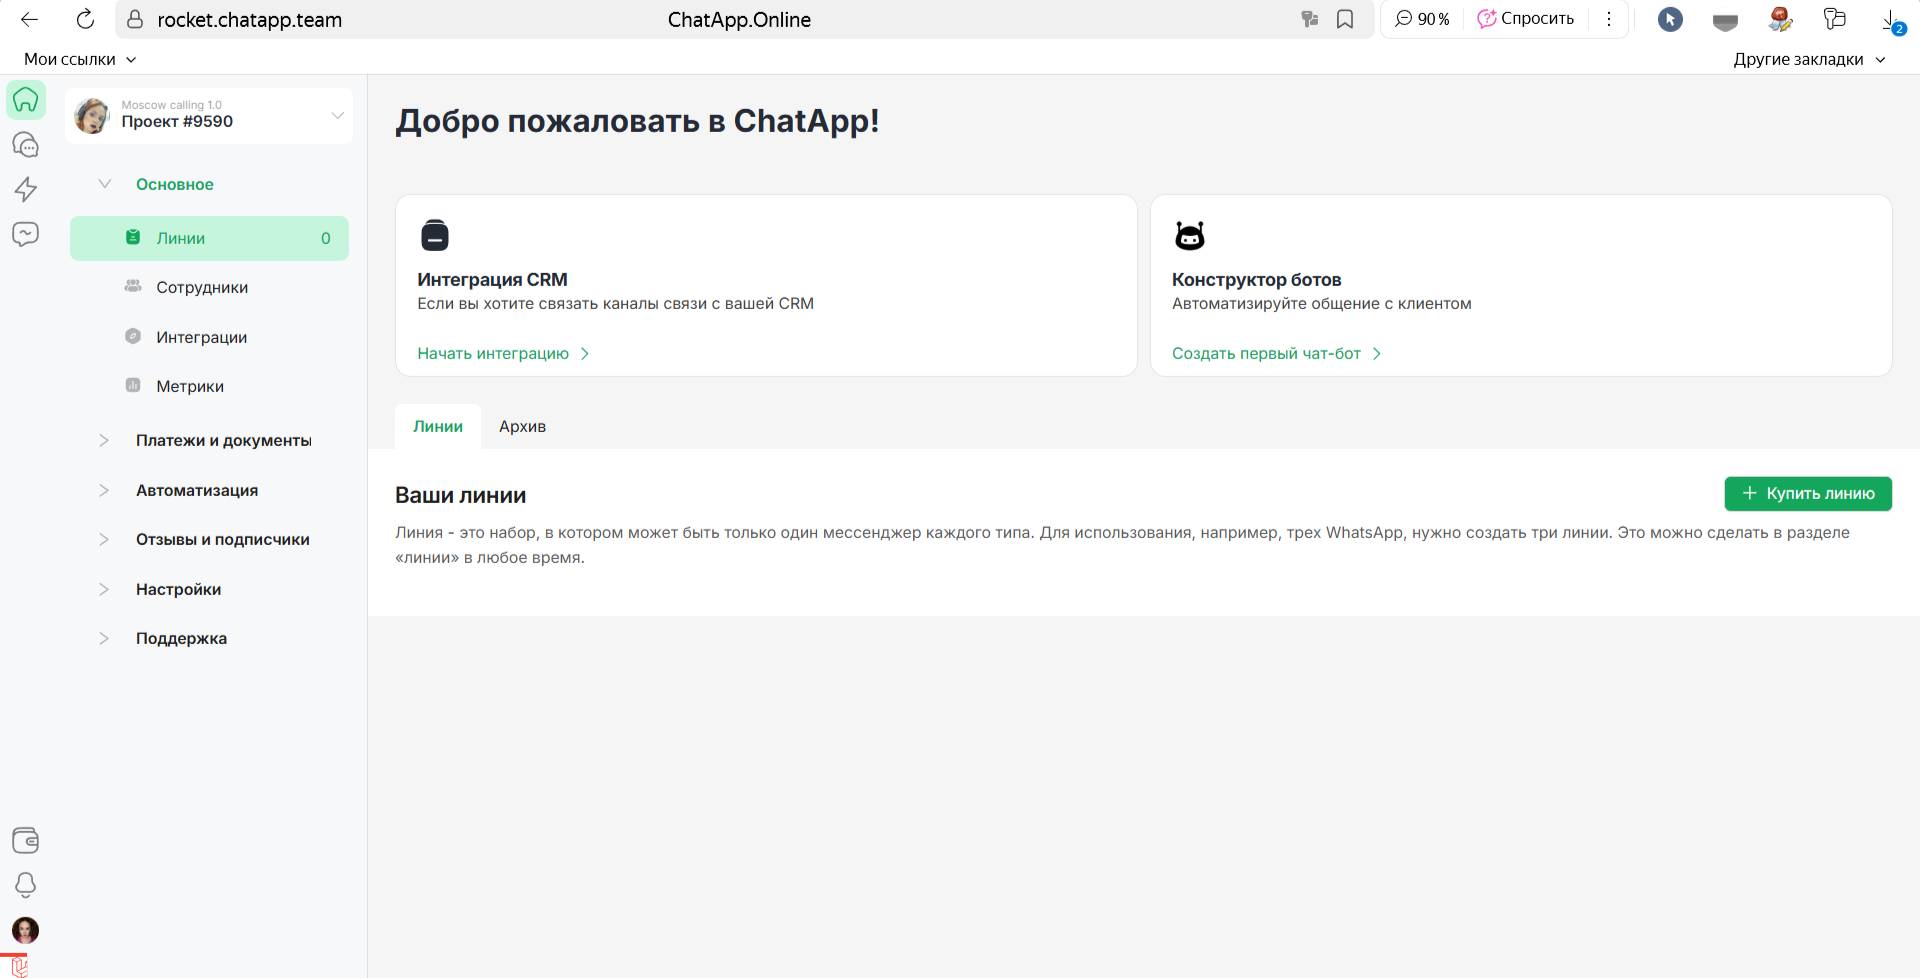Screen dimensions: 1920x978
Task: Open the chats icon in left rail
Action: point(26,145)
